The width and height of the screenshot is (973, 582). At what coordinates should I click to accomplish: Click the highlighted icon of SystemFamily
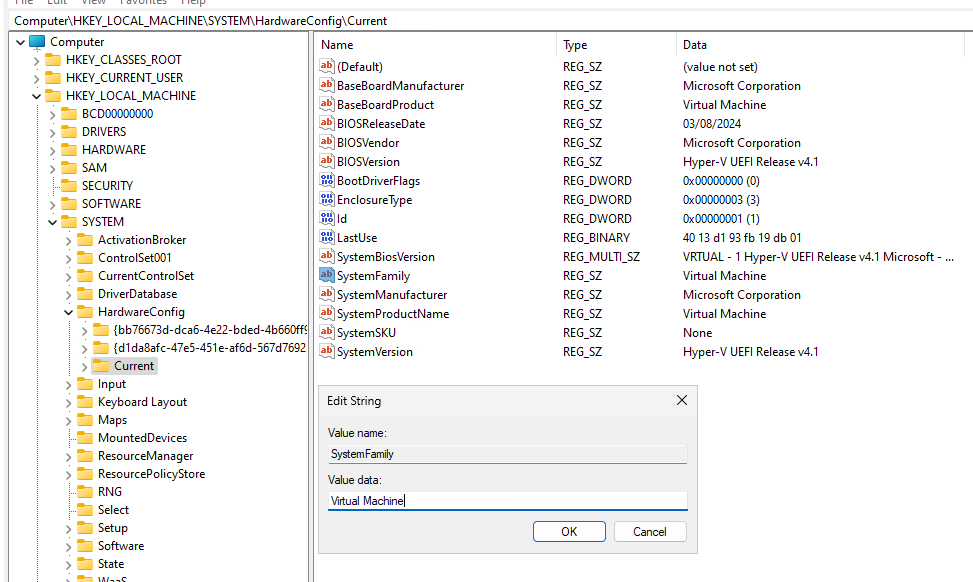click(326, 275)
